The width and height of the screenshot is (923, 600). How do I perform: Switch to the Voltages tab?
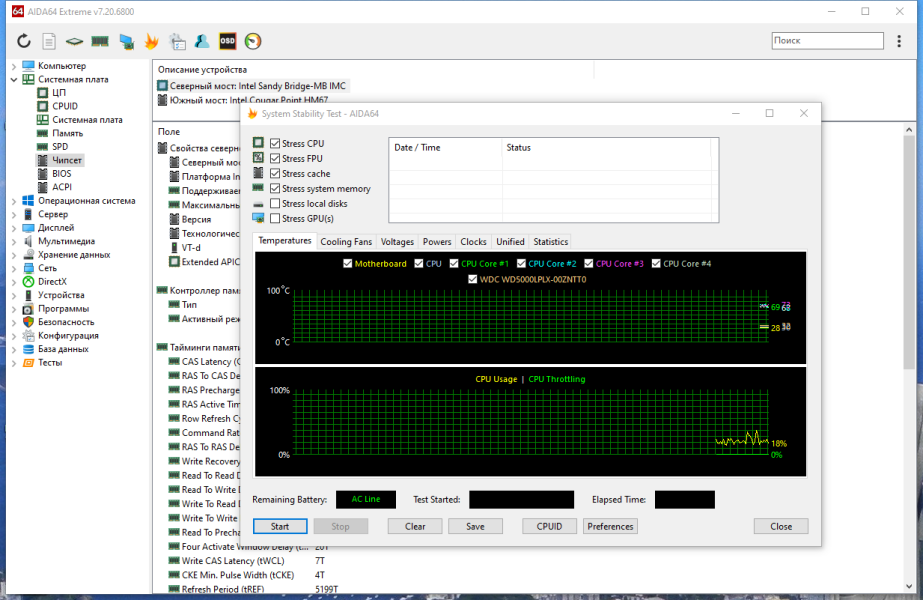(397, 242)
